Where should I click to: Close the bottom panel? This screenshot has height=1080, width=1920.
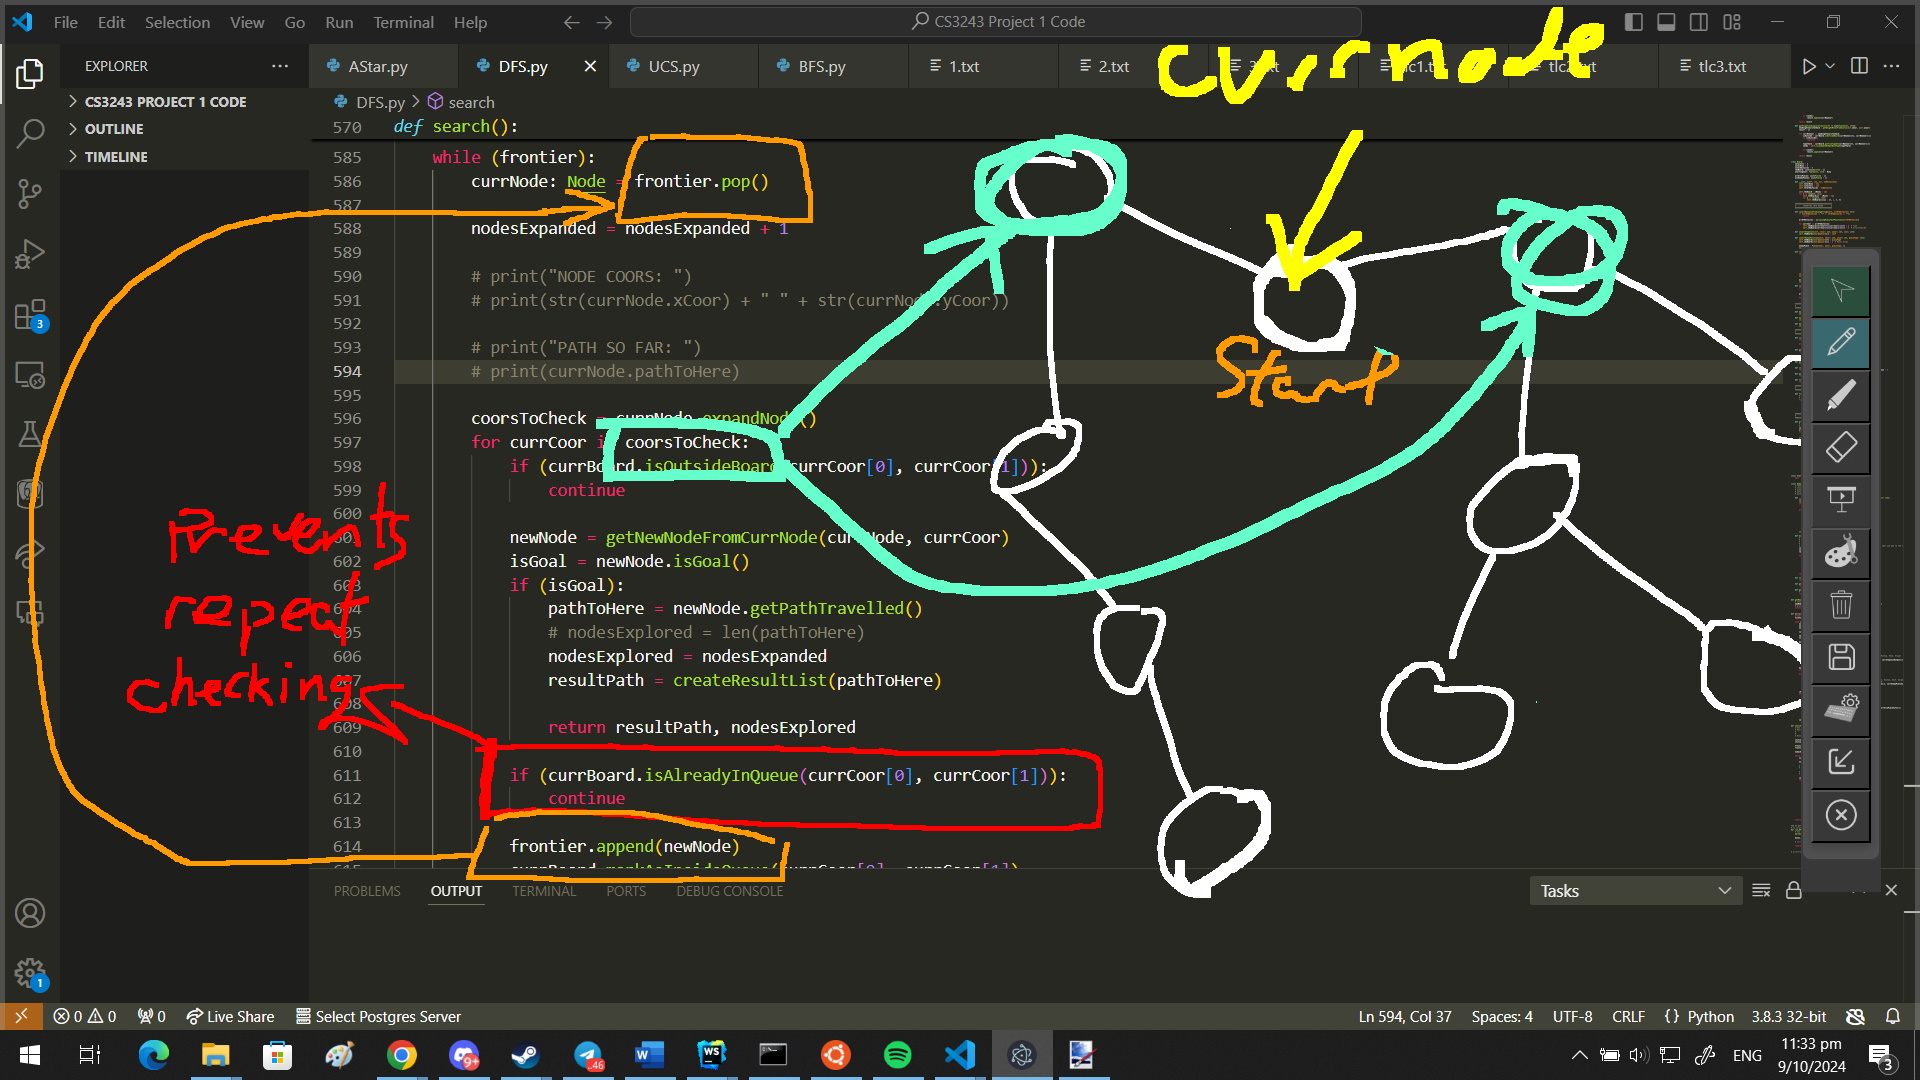click(1891, 890)
